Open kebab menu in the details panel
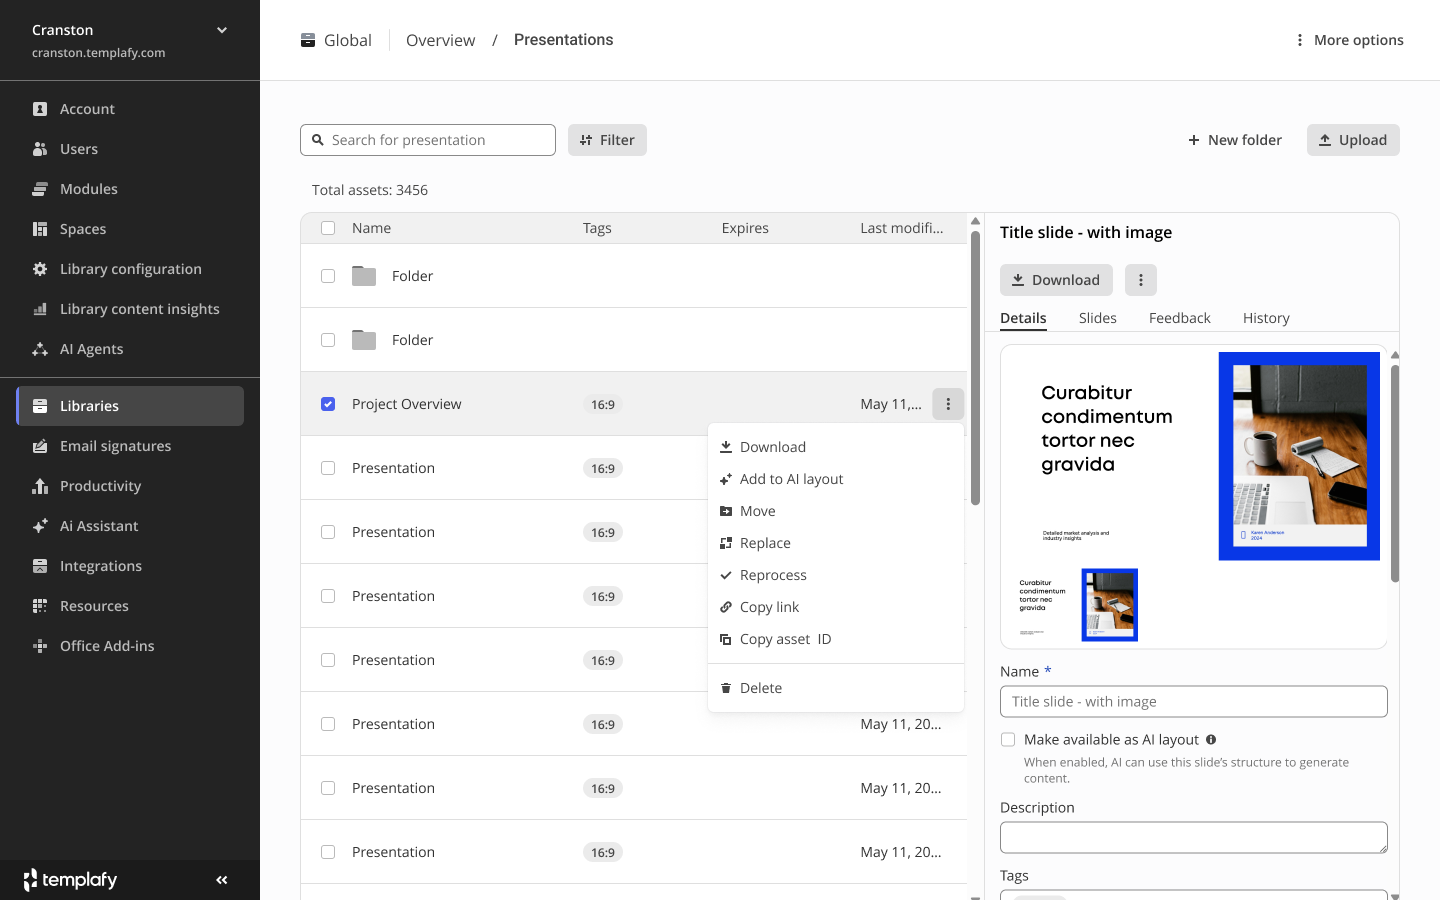Viewport: 1440px width, 900px height. (1141, 280)
